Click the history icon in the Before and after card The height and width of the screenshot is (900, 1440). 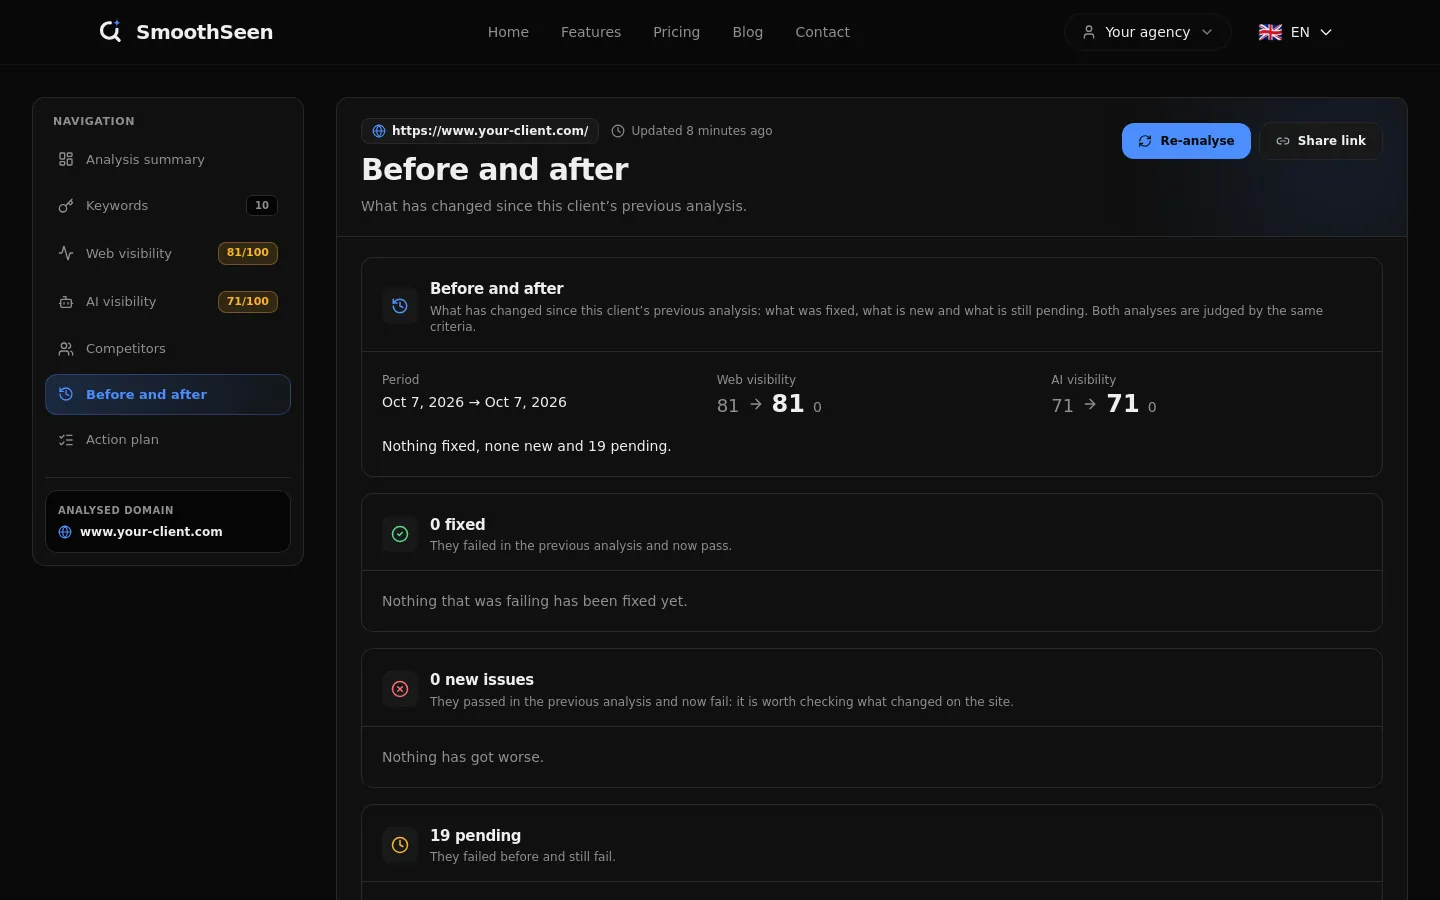coord(400,306)
